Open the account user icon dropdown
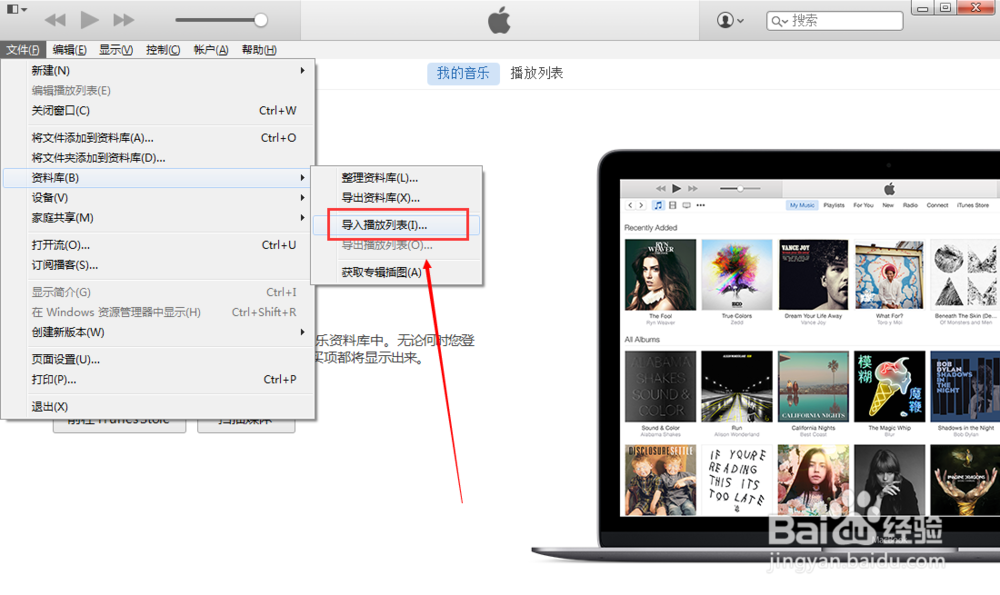This screenshot has width=1000, height=595. coord(730,20)
